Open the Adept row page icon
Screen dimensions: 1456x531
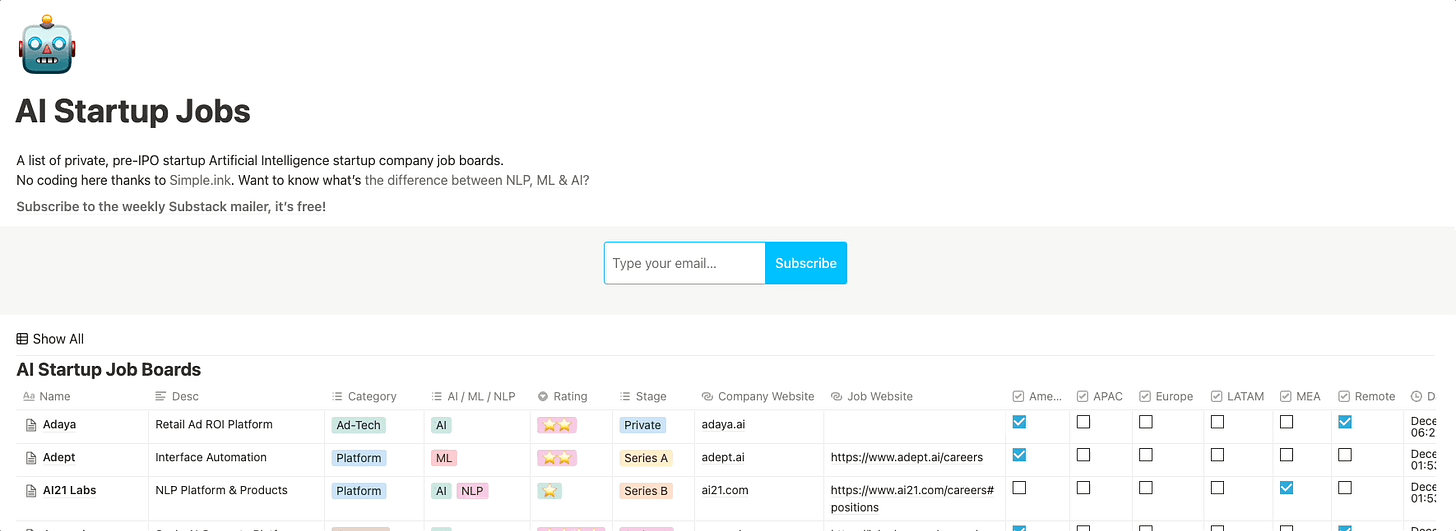[31, 458]
